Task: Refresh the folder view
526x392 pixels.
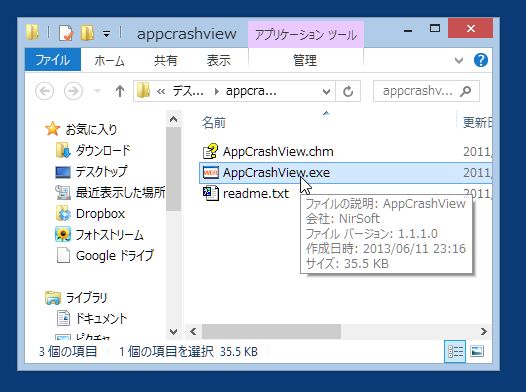Action: coord(348,91)
